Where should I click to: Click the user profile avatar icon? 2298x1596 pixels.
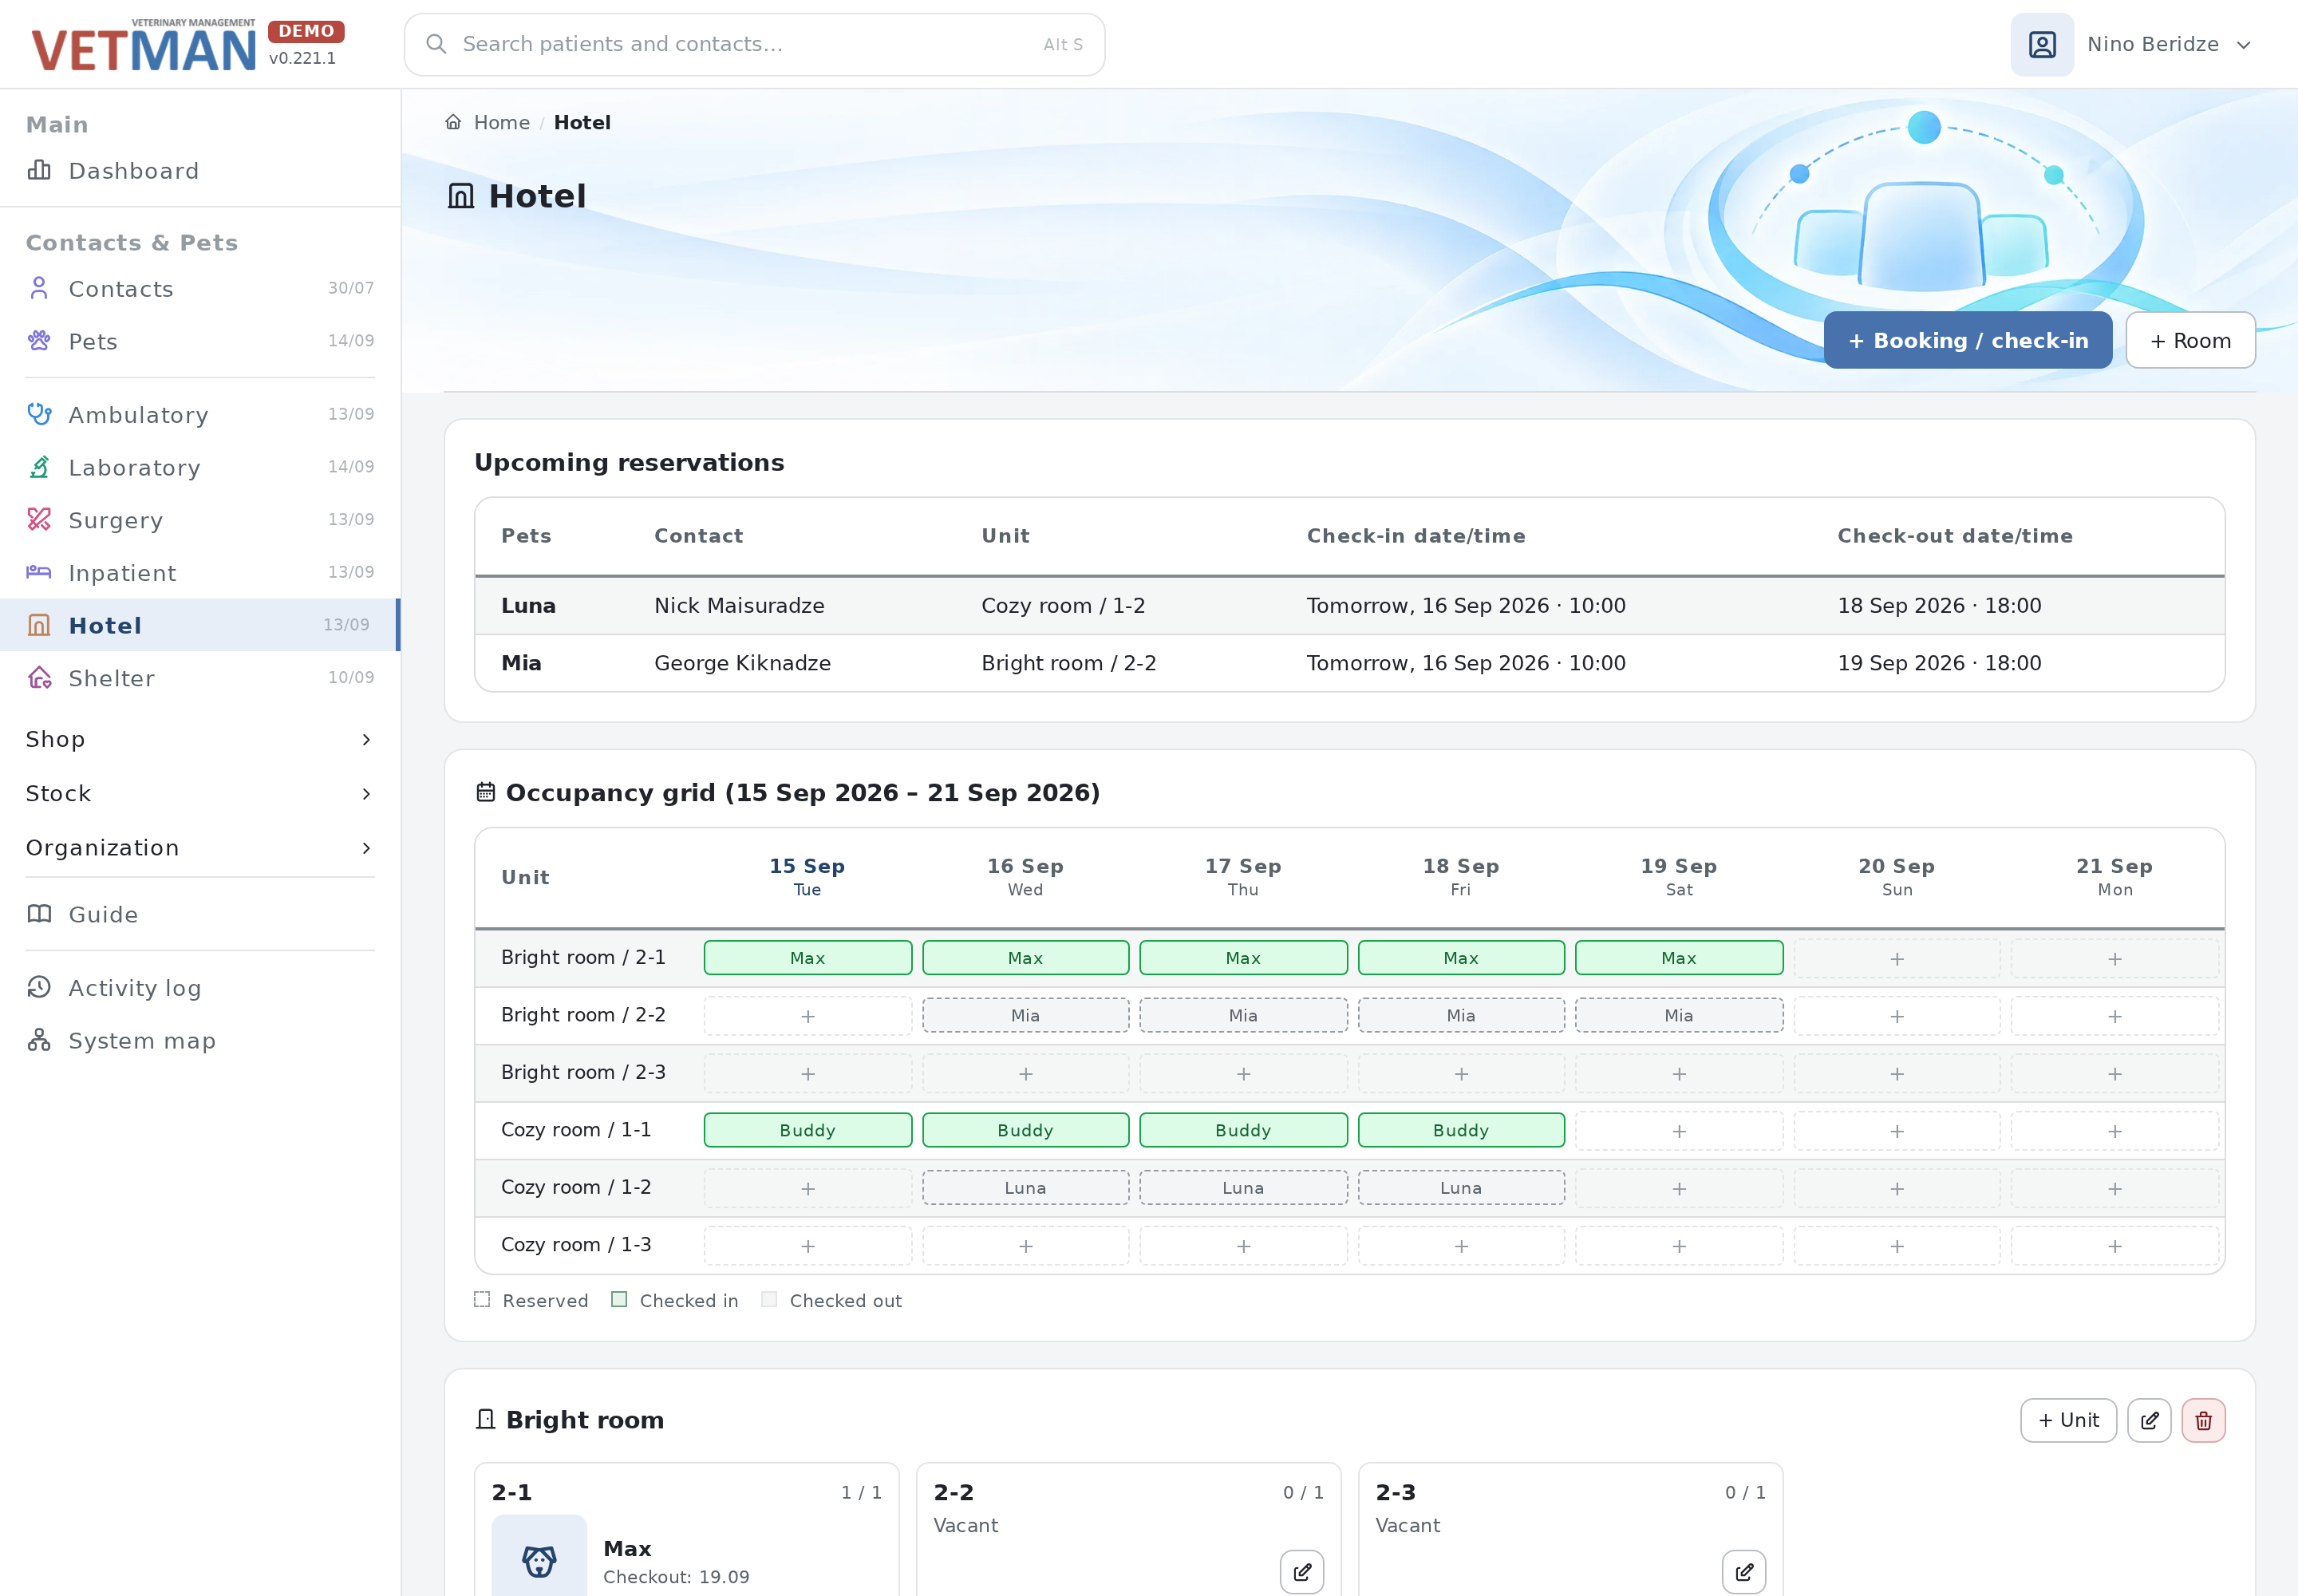[2042, 44]
